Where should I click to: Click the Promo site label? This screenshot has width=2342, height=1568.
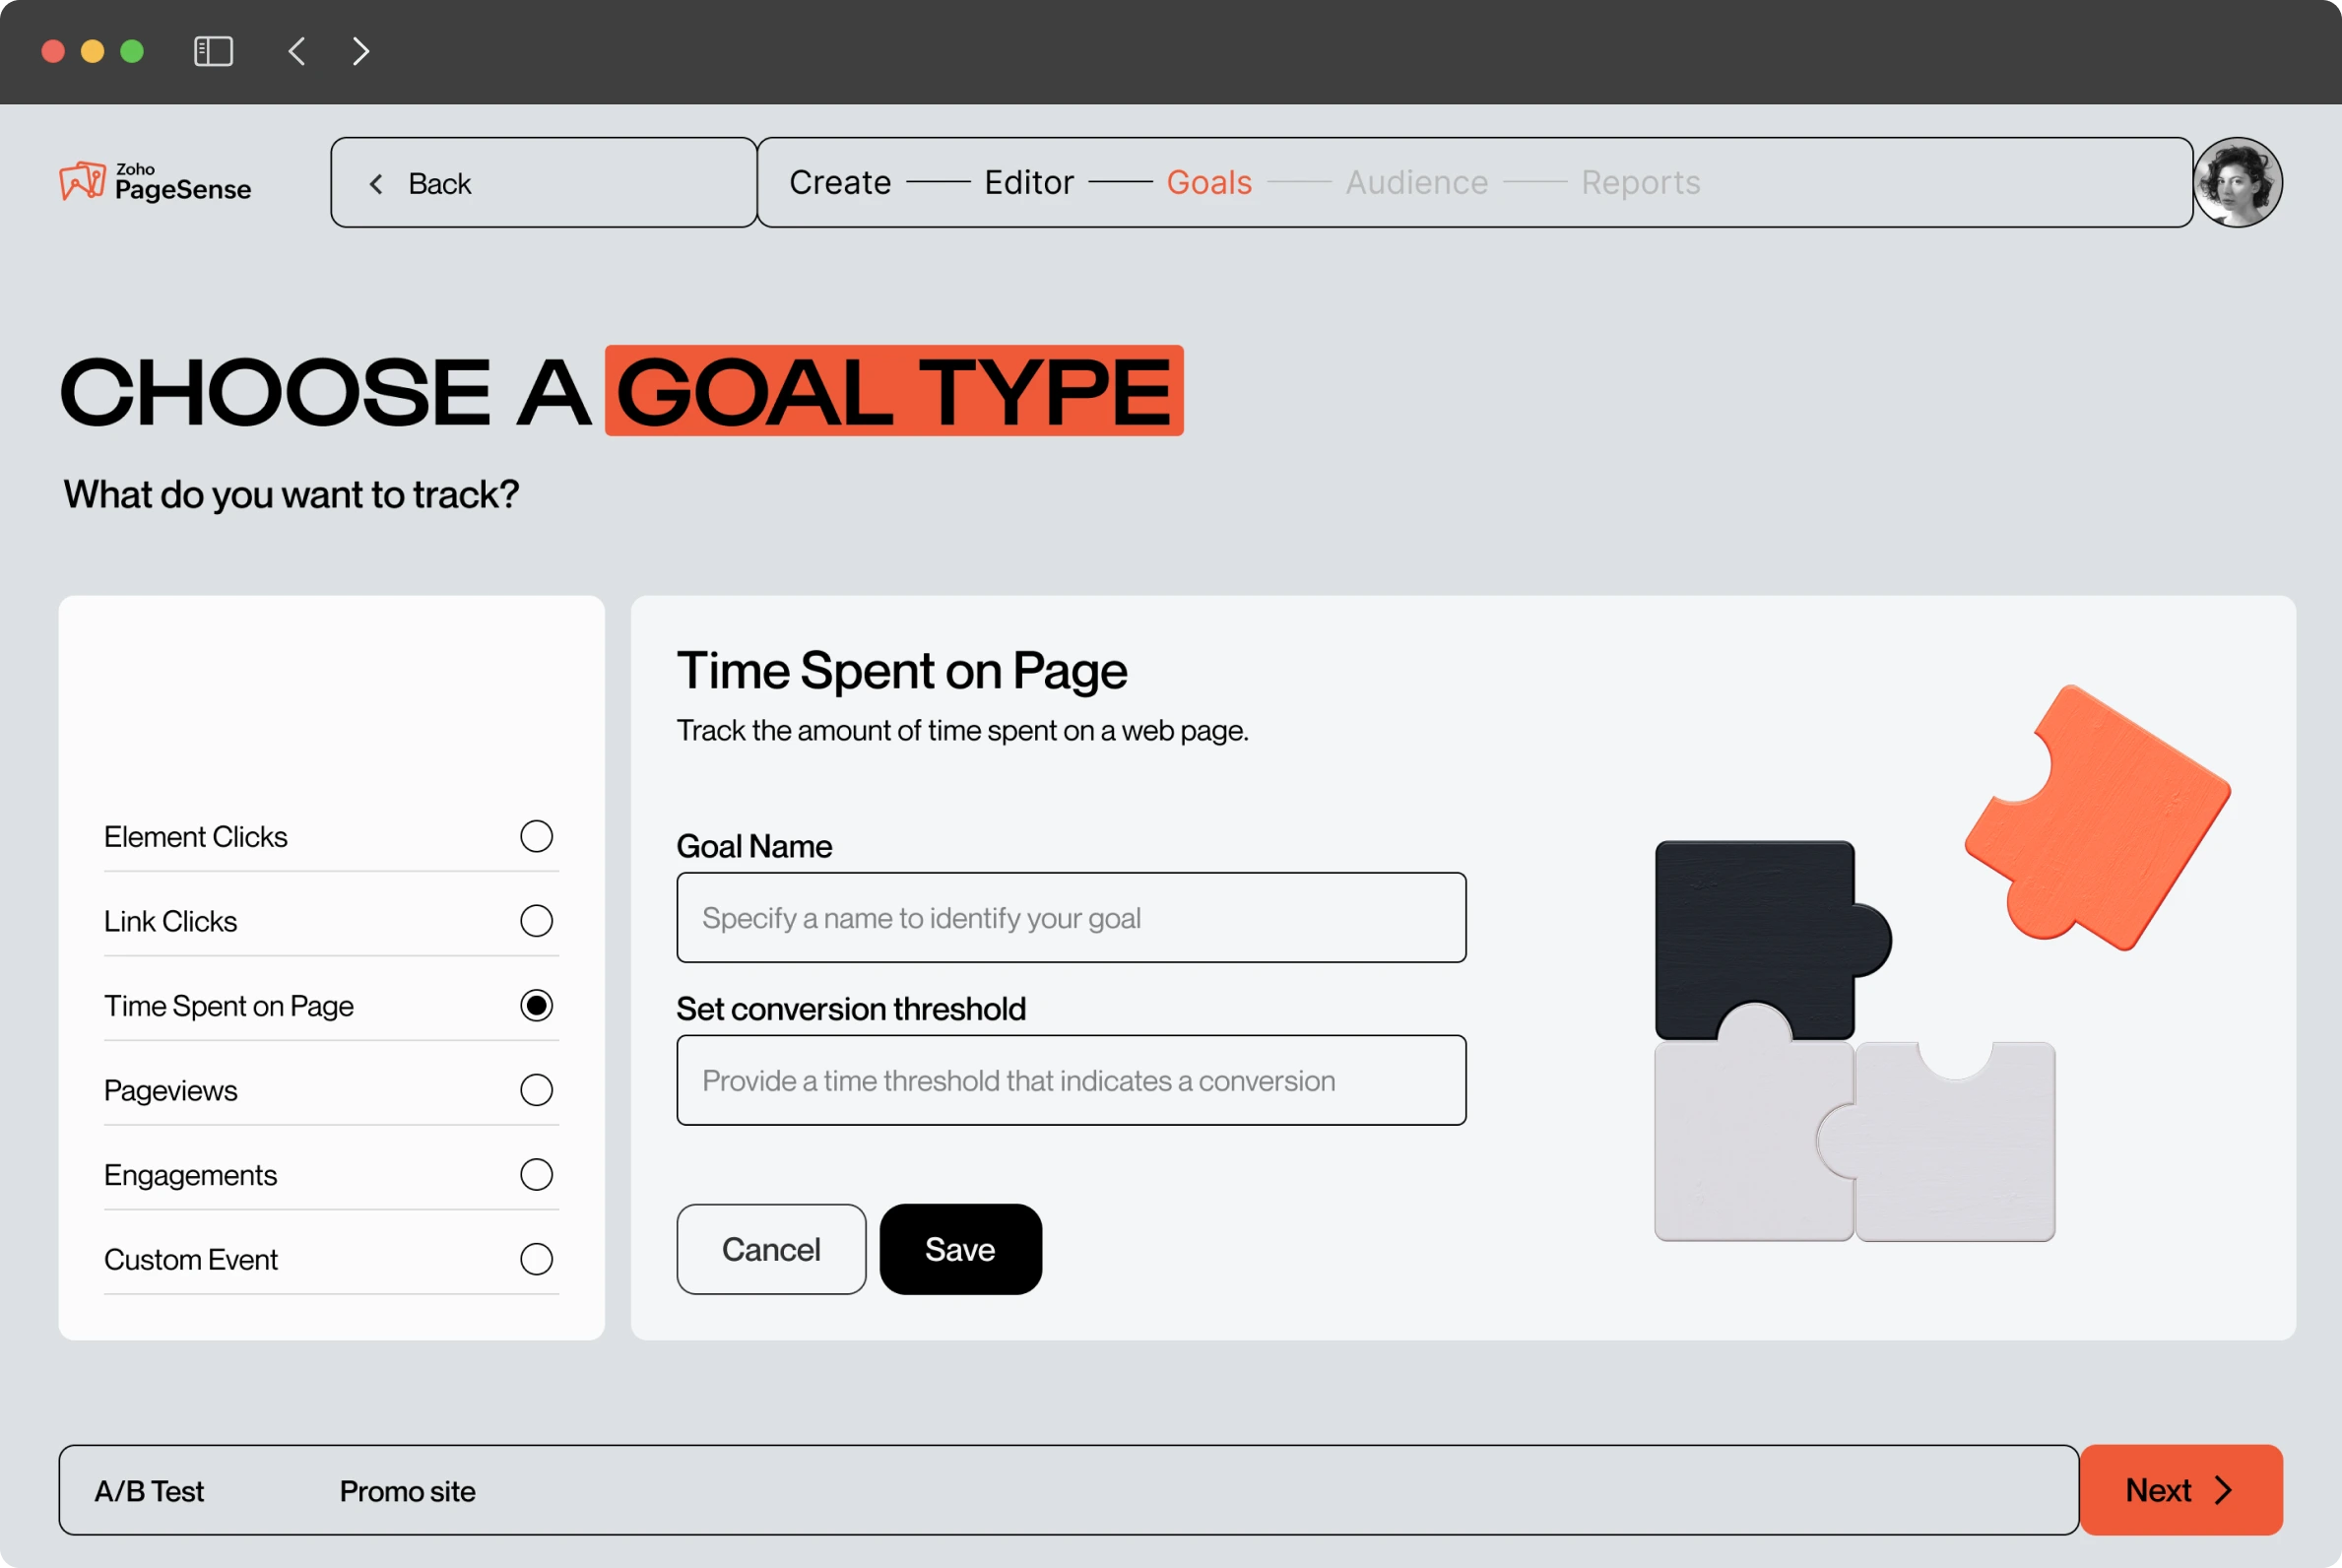click(407, 1491)
